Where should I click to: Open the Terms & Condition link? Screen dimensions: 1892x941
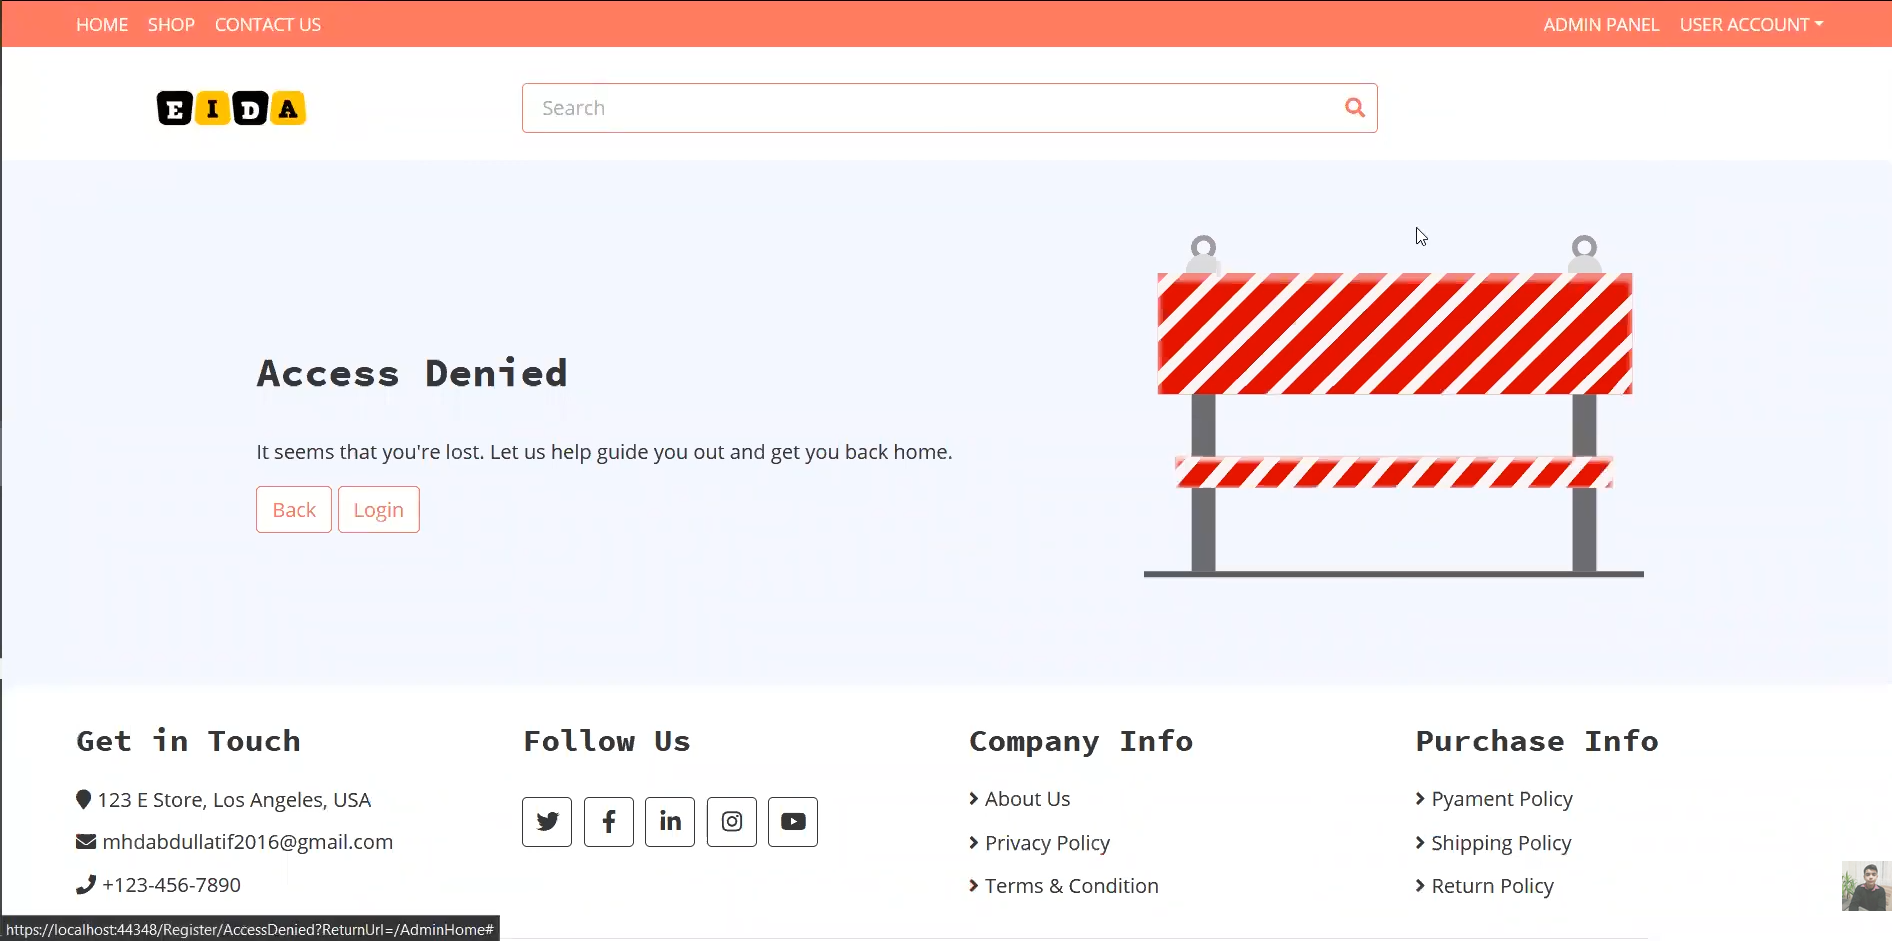1071,886
